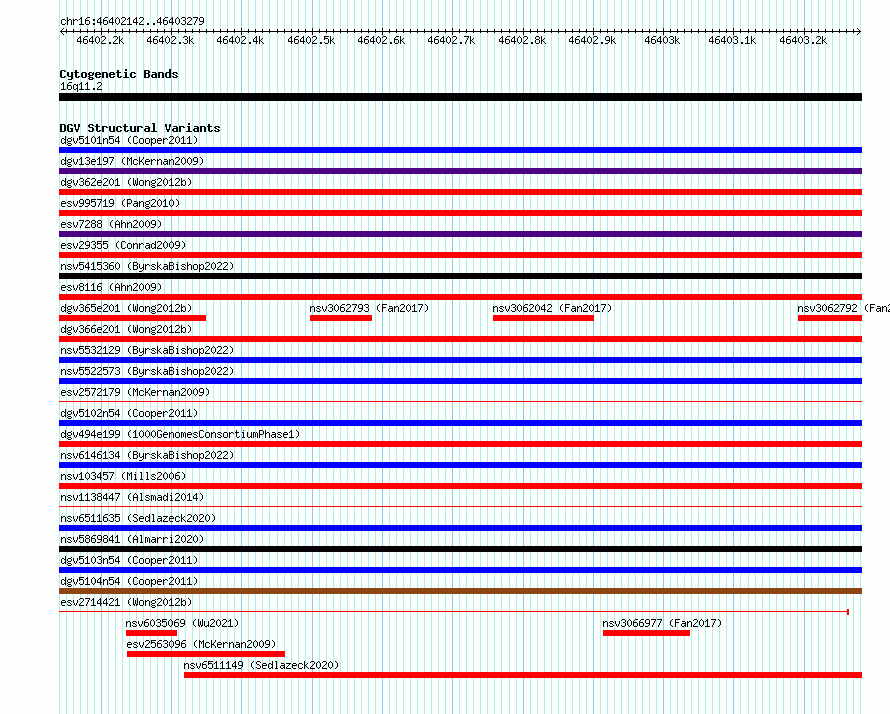Open esv2714421 (Wong2012b) variant label

[126, 602]
